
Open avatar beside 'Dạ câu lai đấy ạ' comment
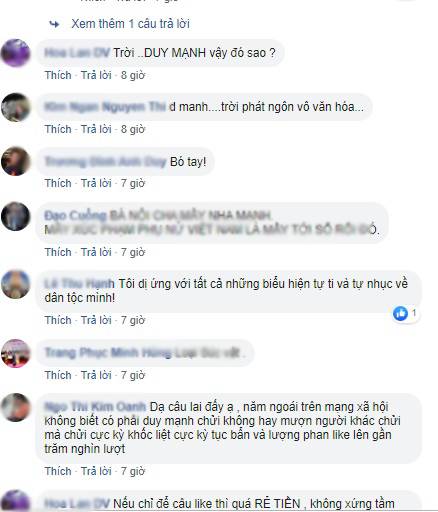click(15, 407)
